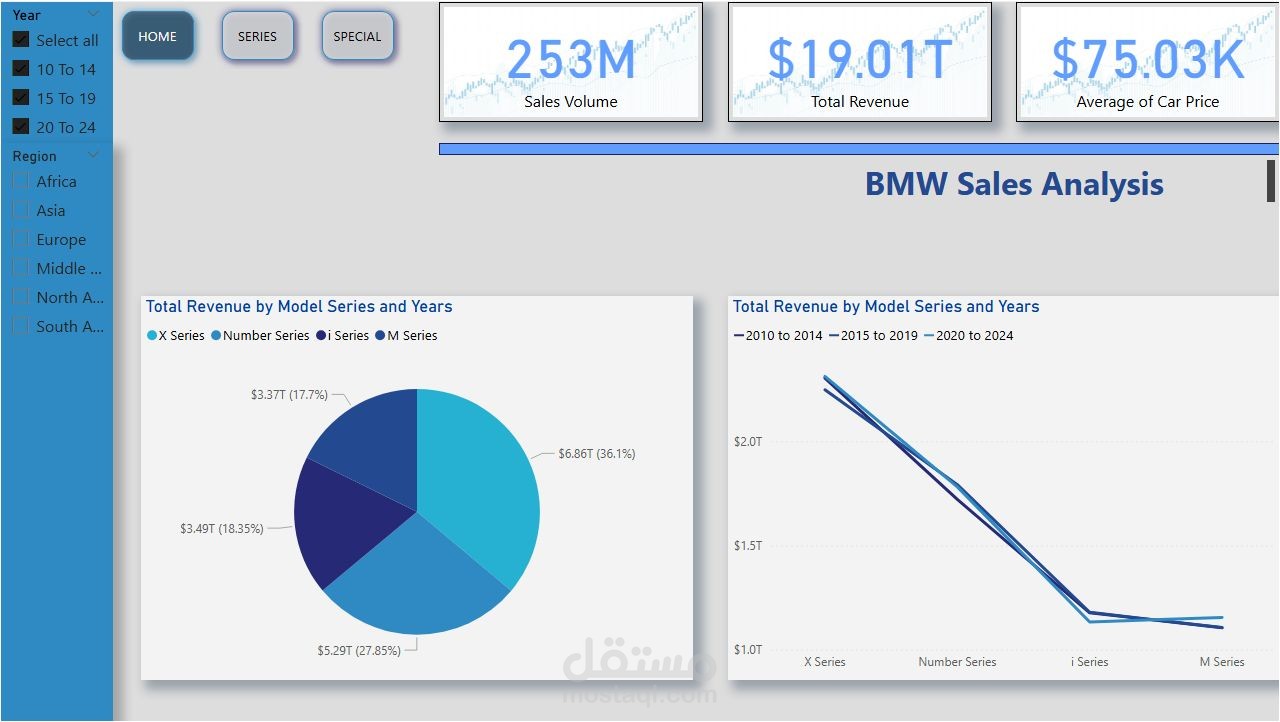This screenshot has height=722, width=1280.
Task: Click the Number Series label on the line chart x-axis
Action: pos(957,662)
